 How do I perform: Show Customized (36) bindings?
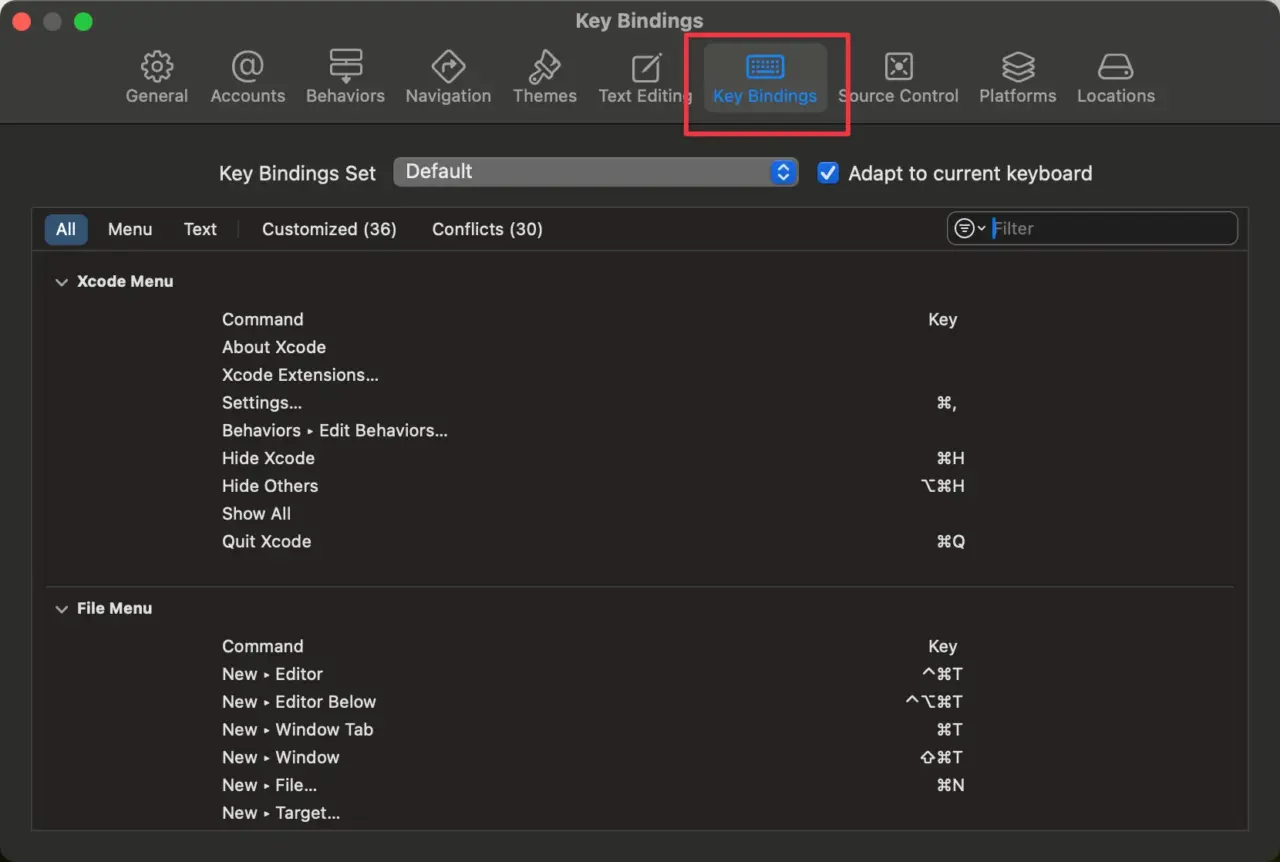[x=329, y=229]
